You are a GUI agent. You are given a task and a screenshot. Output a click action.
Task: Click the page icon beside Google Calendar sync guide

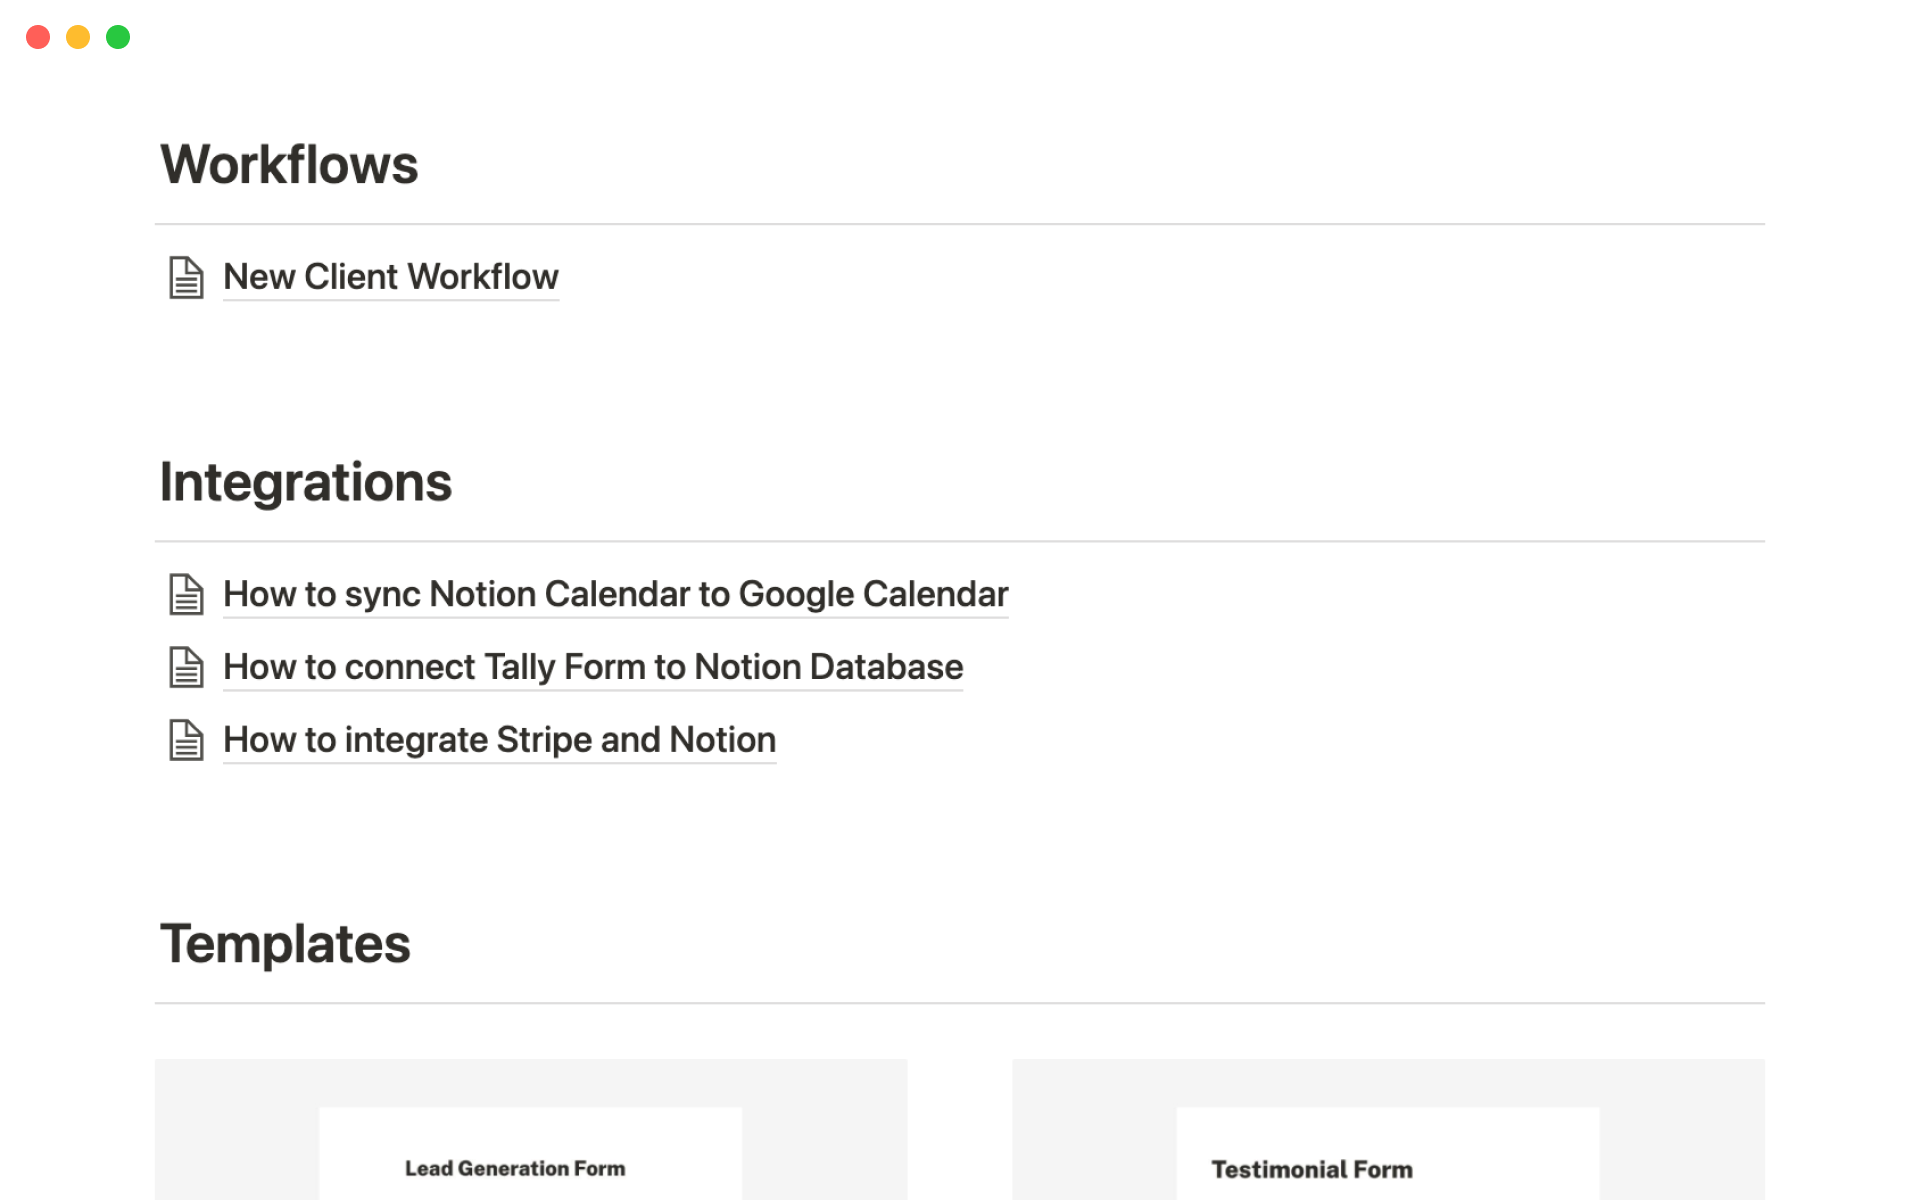pyautogui.click(x=186, y=595)
